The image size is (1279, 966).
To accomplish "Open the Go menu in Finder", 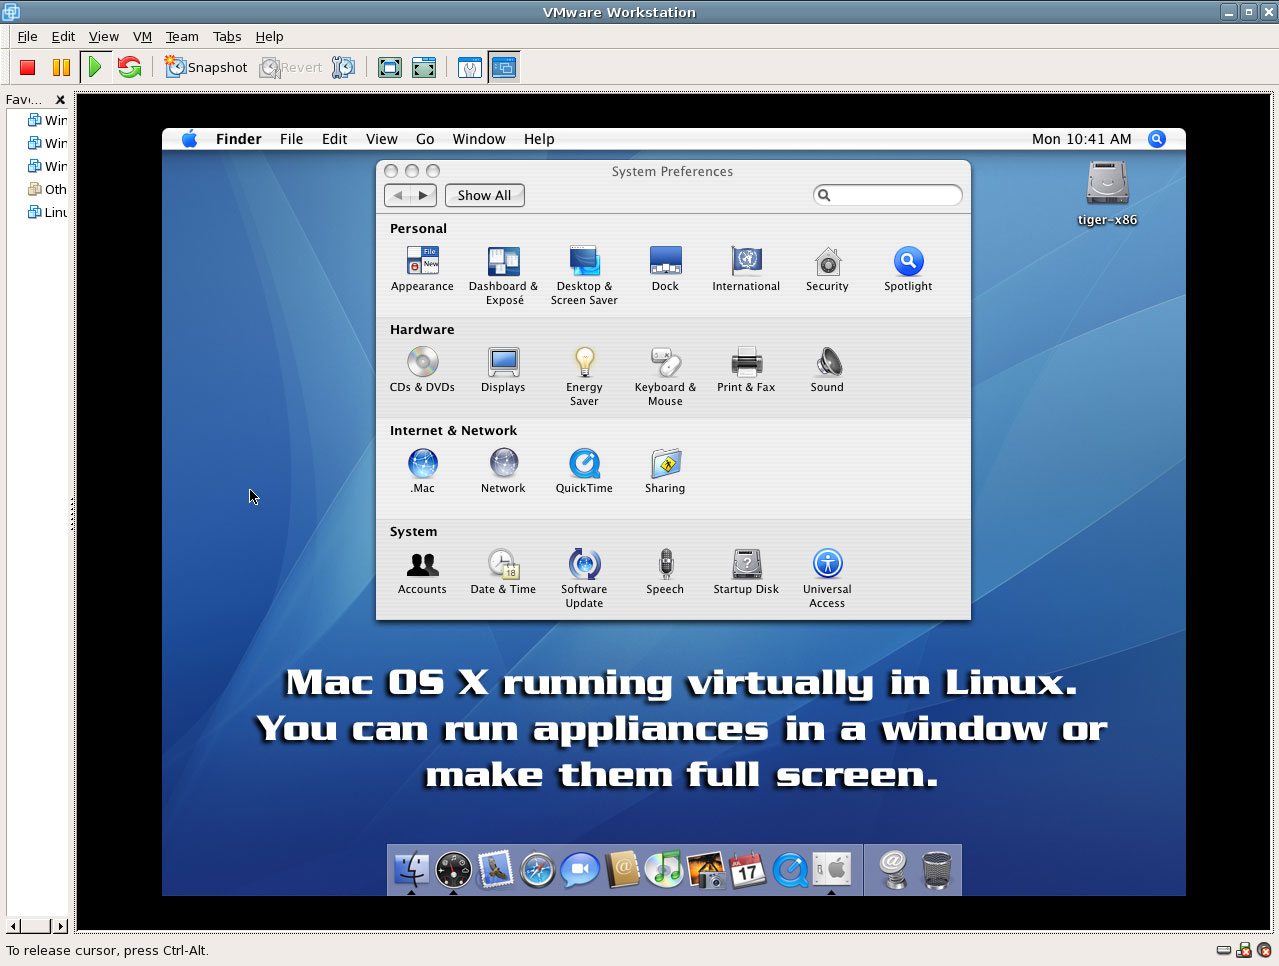I will click(425, 139).
